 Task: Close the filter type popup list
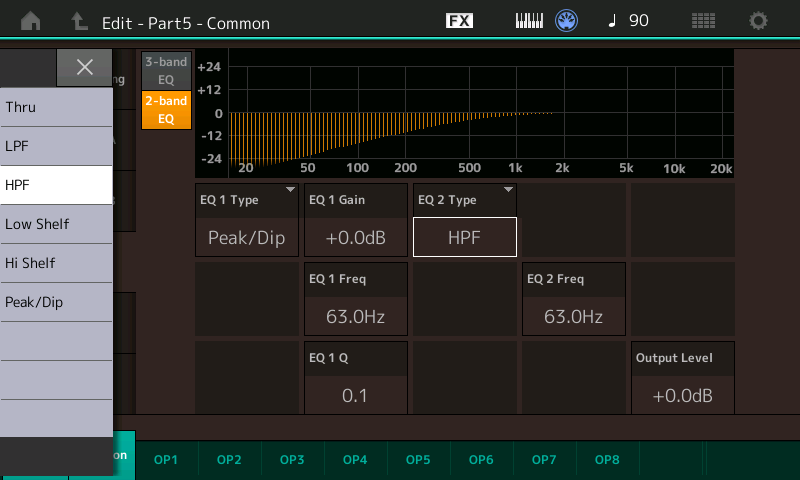tap(85, 67)
